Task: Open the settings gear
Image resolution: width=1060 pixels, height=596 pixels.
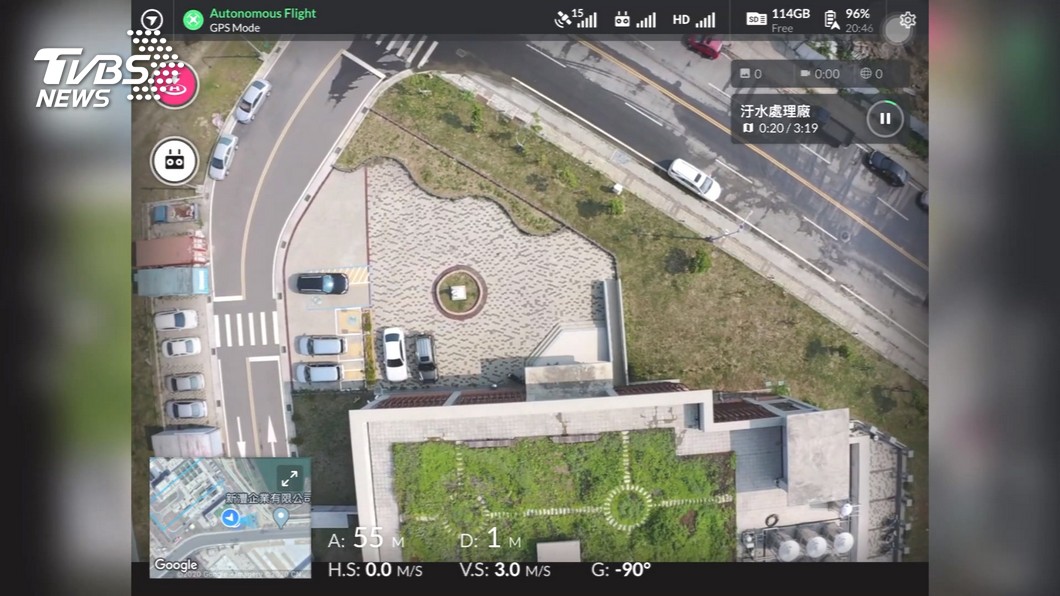Action: [x=907, y=20]
